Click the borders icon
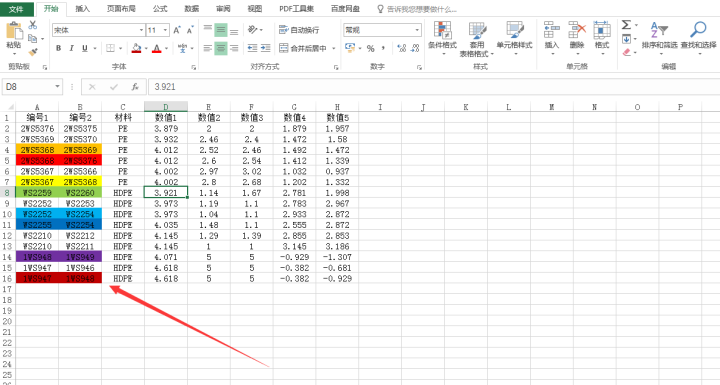720x385 pixels. pos(110,48)
